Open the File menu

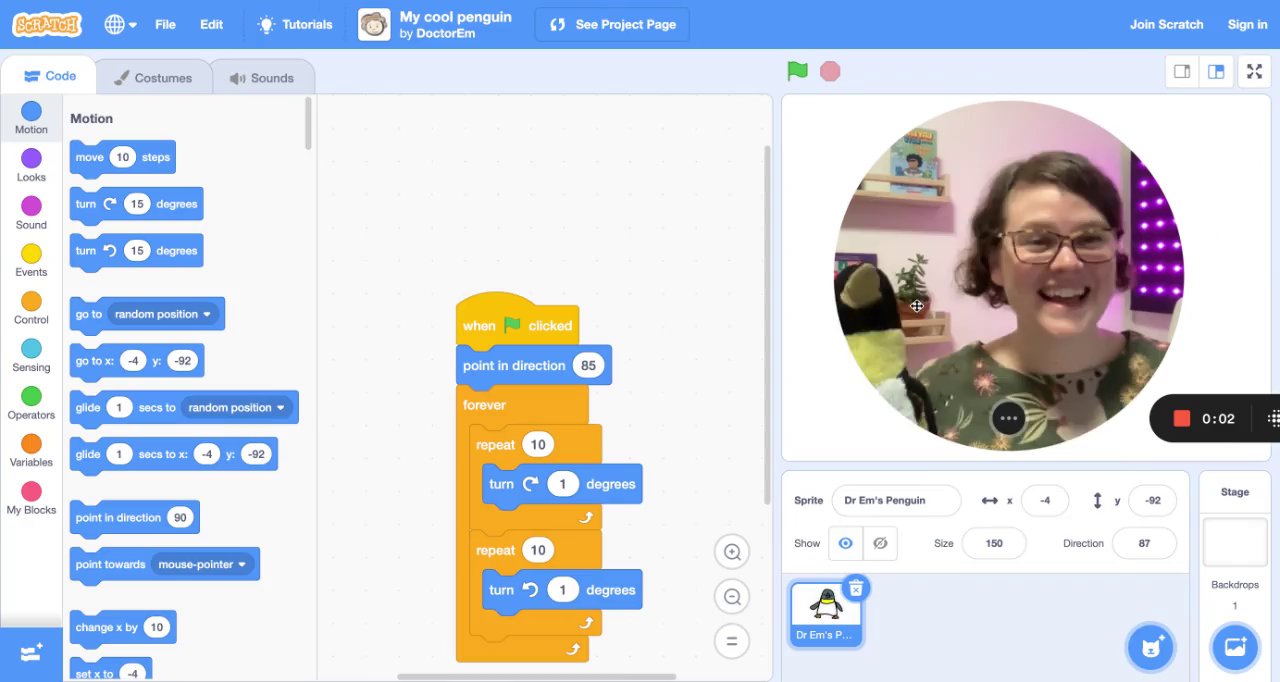coord(165,24)
